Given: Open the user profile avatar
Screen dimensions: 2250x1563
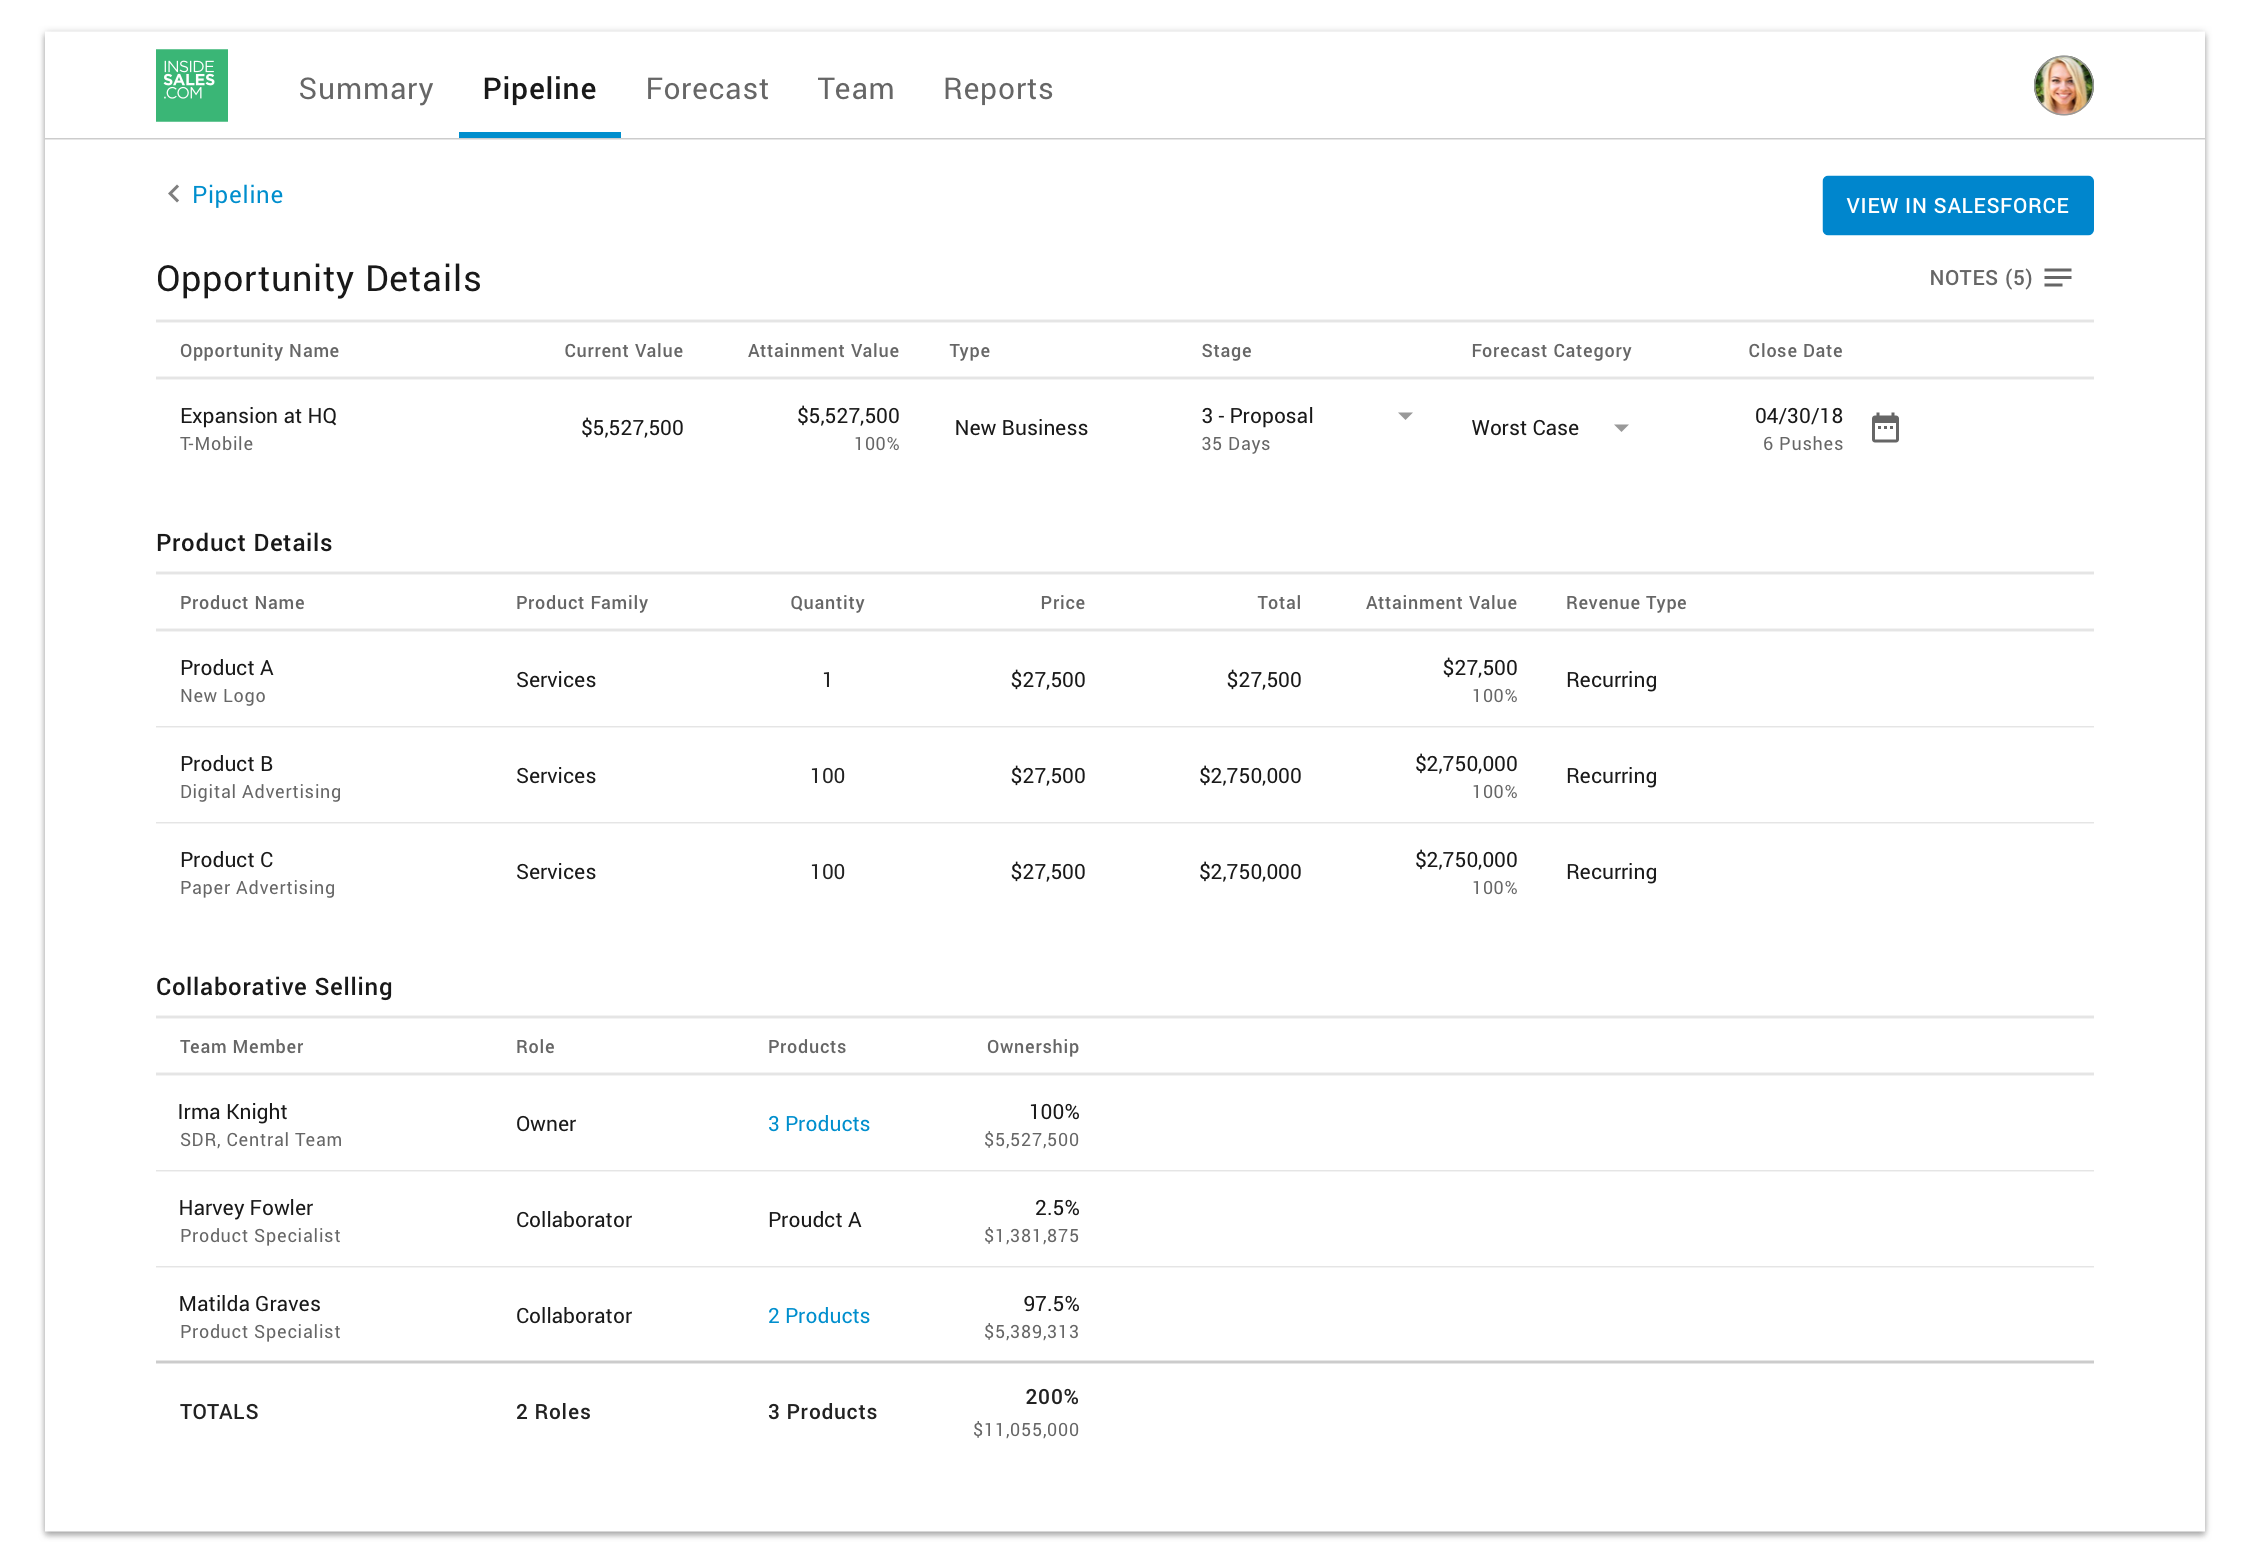Looking at the screenshot, I should click(x=2062, y=86).
